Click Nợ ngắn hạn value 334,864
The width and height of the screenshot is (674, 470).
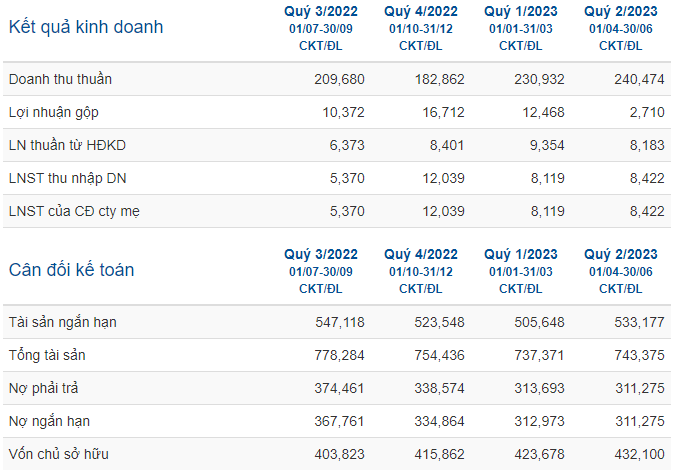pos(439,421)
